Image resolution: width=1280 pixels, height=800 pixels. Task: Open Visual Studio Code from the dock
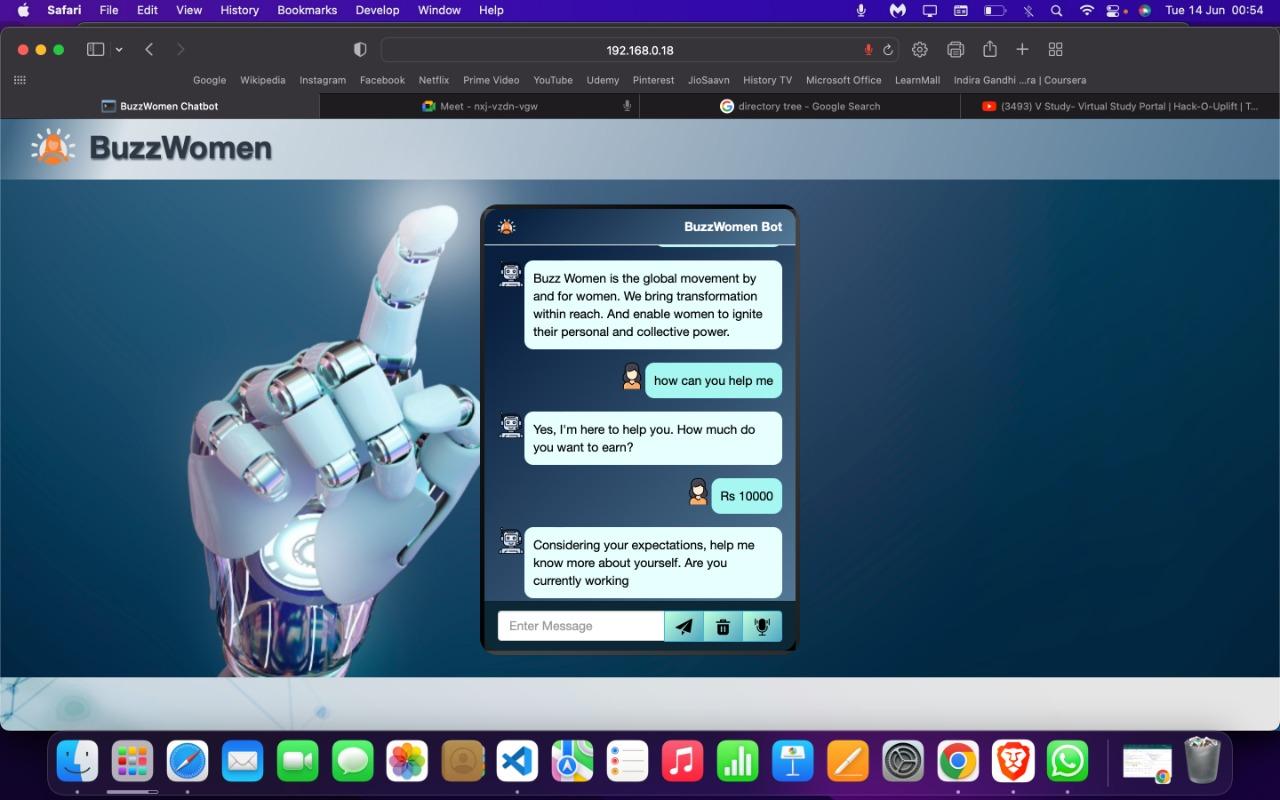pyautogui.click(x=517, y=762)
